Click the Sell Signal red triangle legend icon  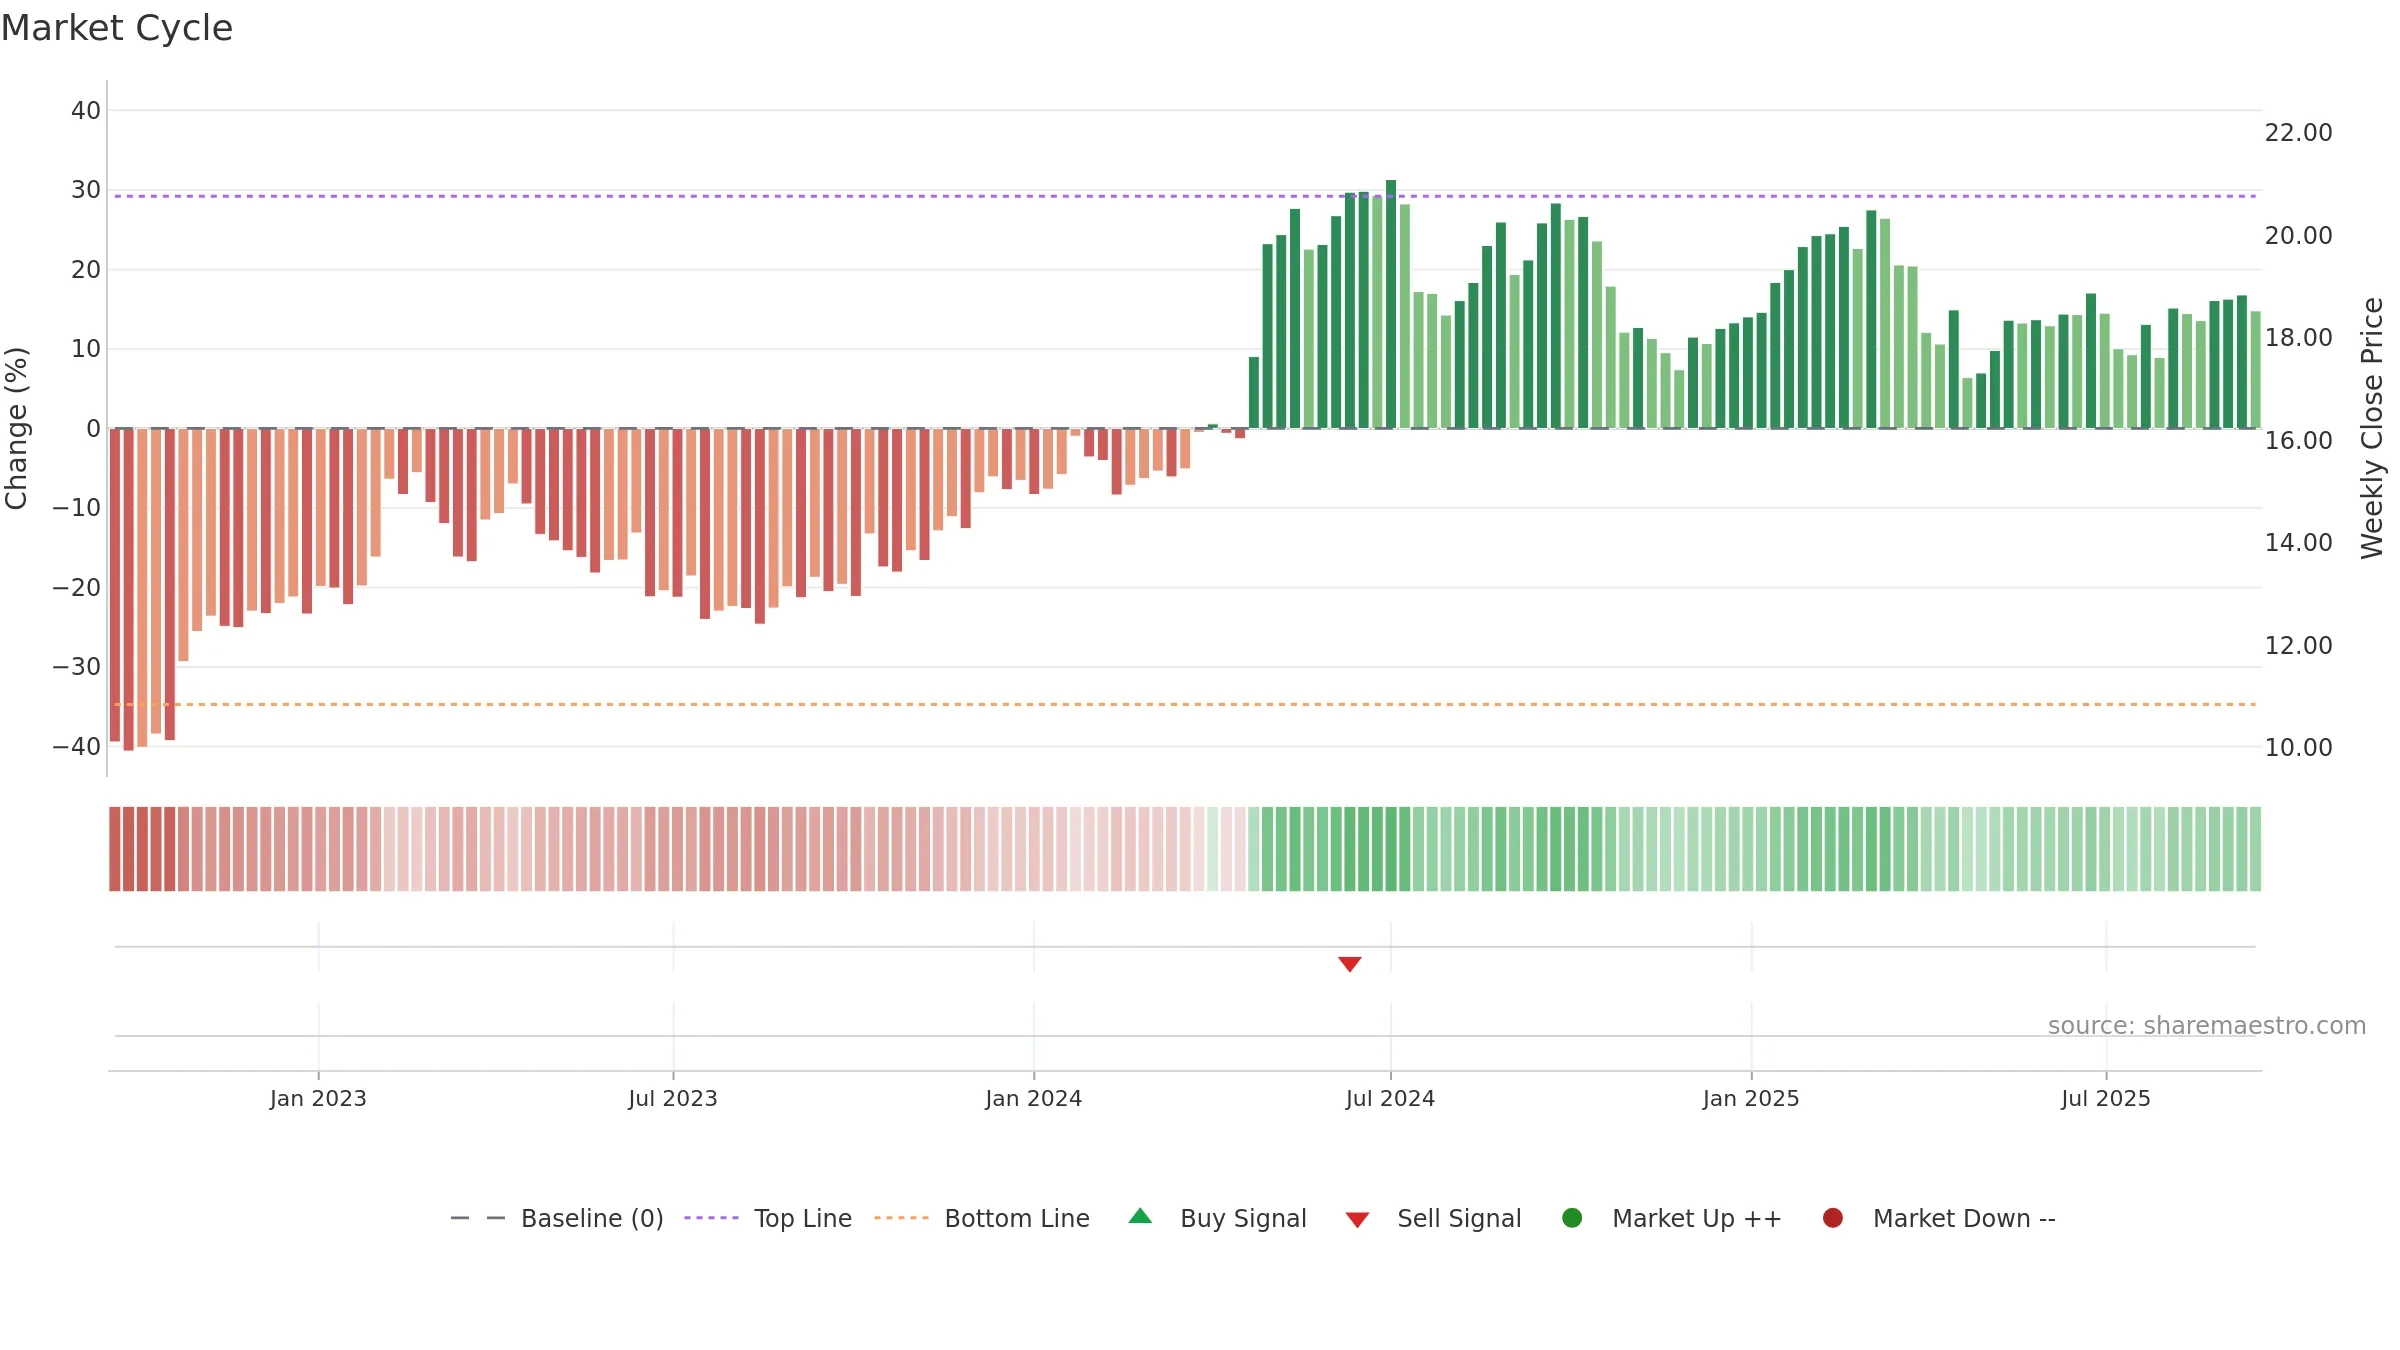coord(1357,1220)
